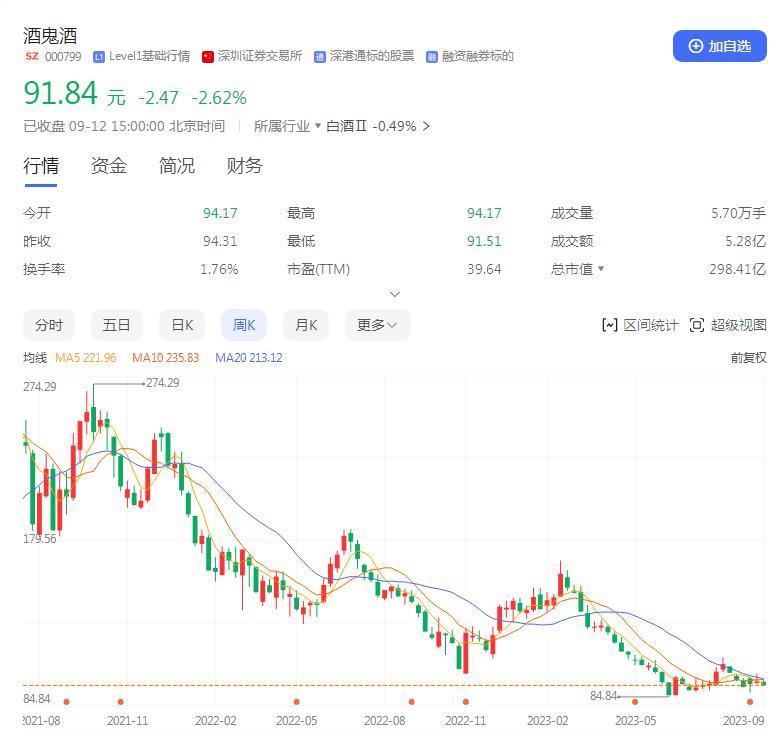This screenshot has height=736, width=780.
Task: Click the 换手率 value 1.76%
Action: tap(219, 269)
